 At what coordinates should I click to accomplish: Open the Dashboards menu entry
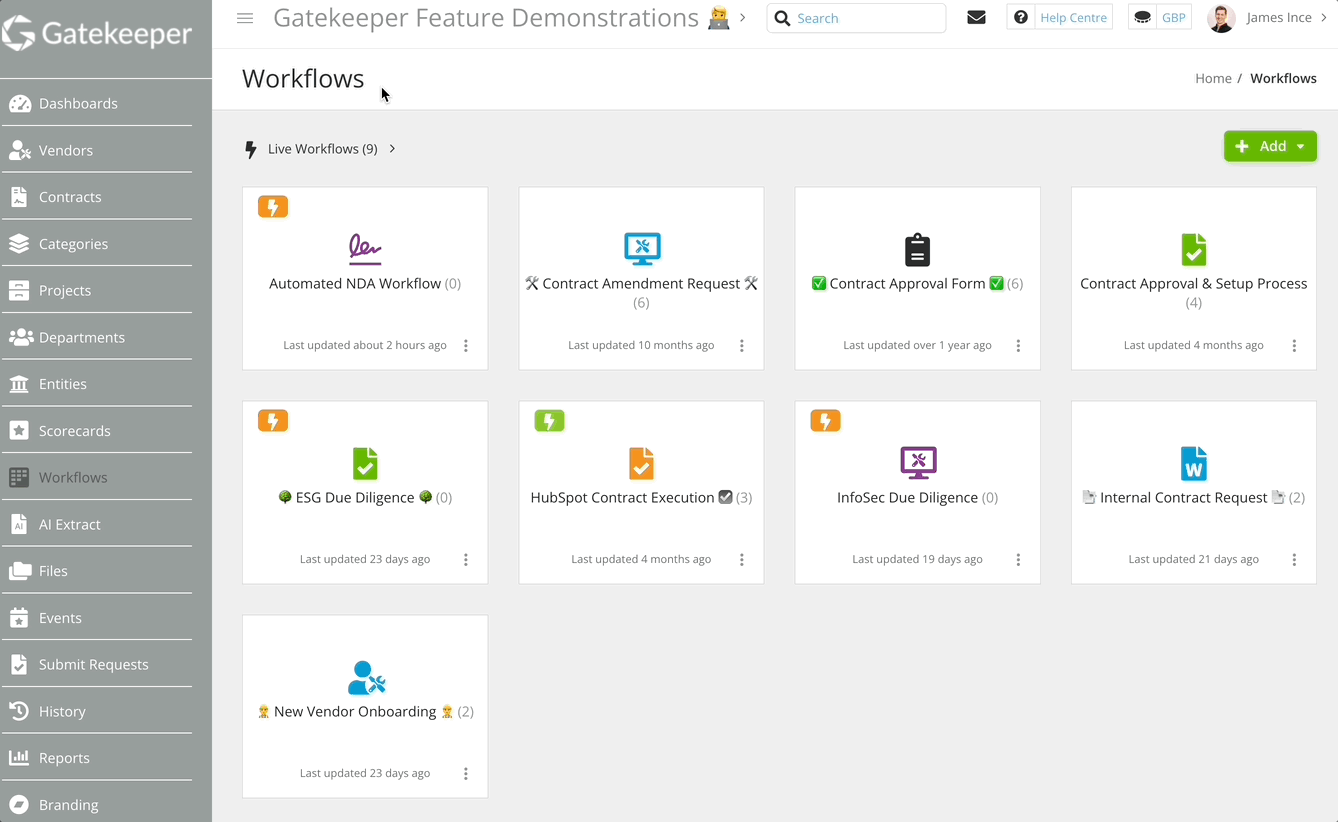click(75, 103)
